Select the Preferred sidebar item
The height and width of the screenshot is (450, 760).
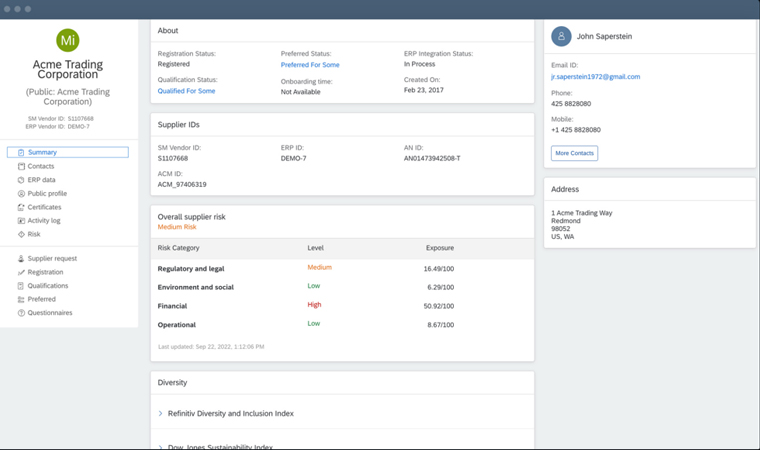click(x=42, y=299)
